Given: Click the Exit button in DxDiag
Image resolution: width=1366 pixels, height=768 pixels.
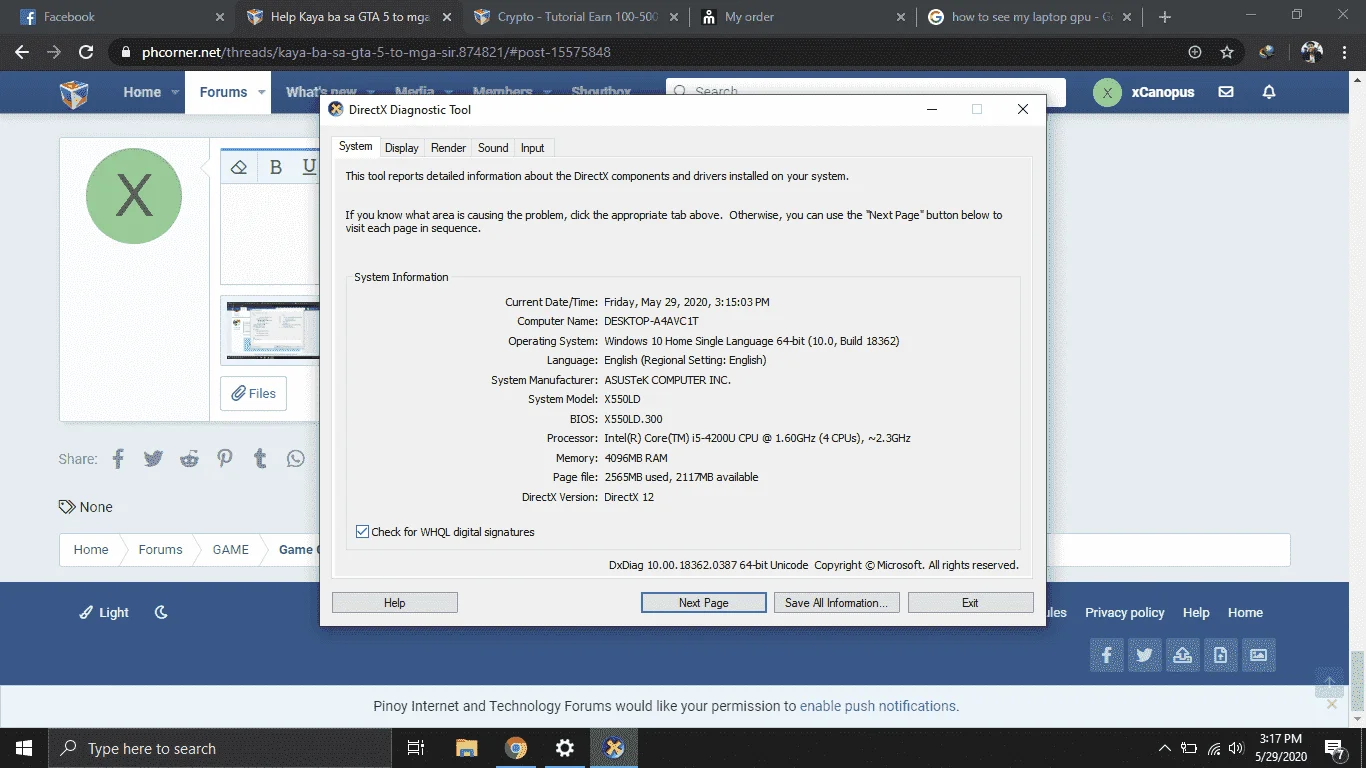Looking at the screenshot, I should [x=970, y=603].
